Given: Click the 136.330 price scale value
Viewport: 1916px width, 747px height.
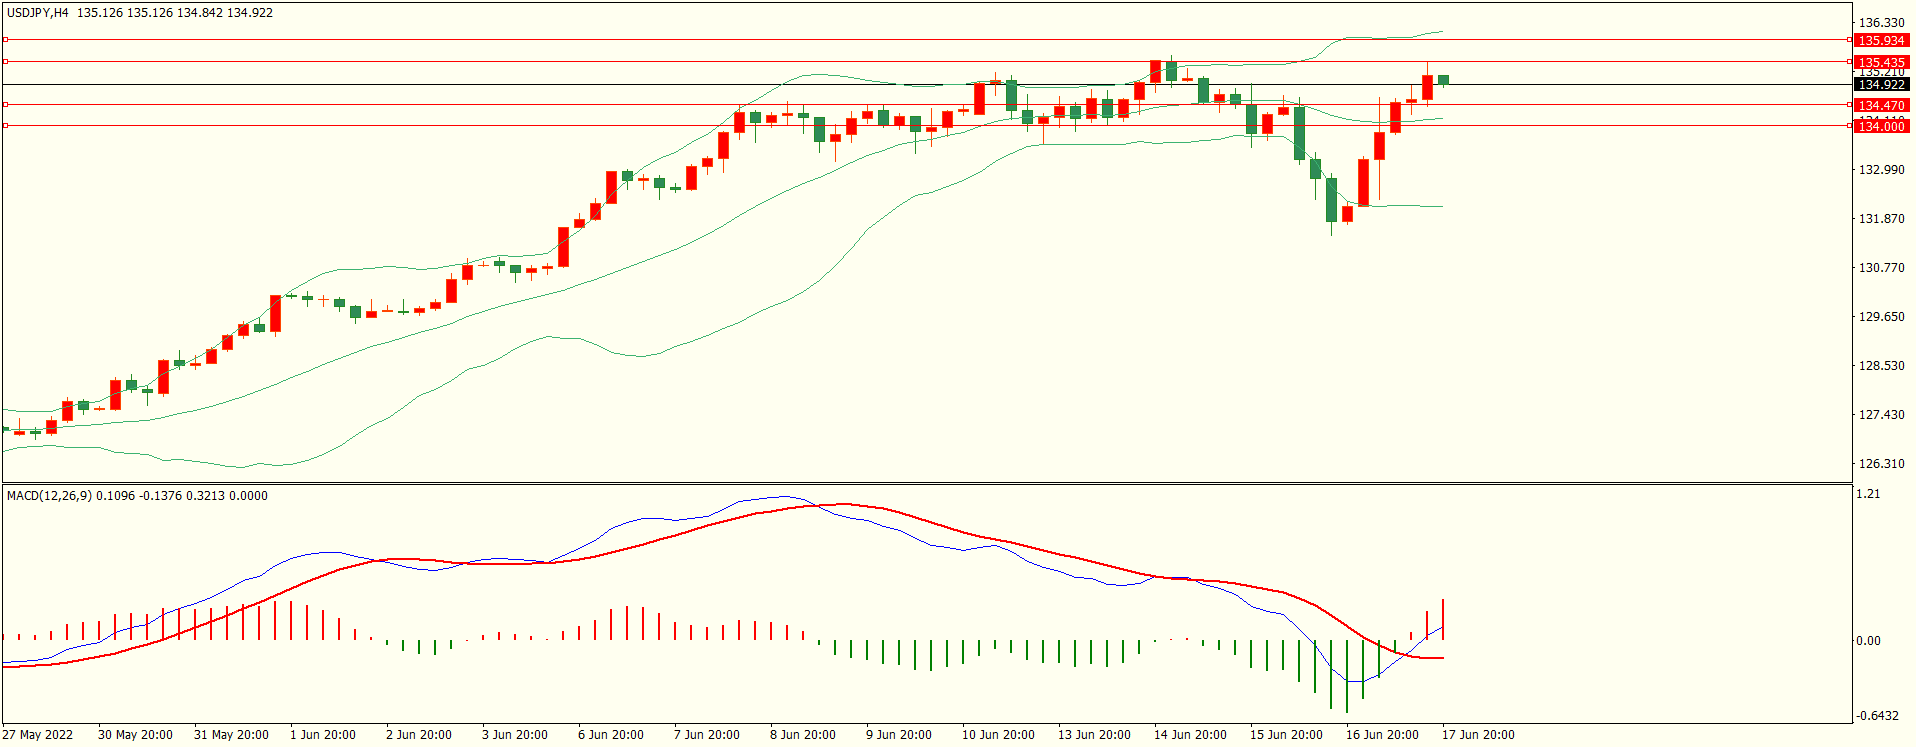Looking at the screenshot, I should pyautogui.click(x=1881, y=23).
